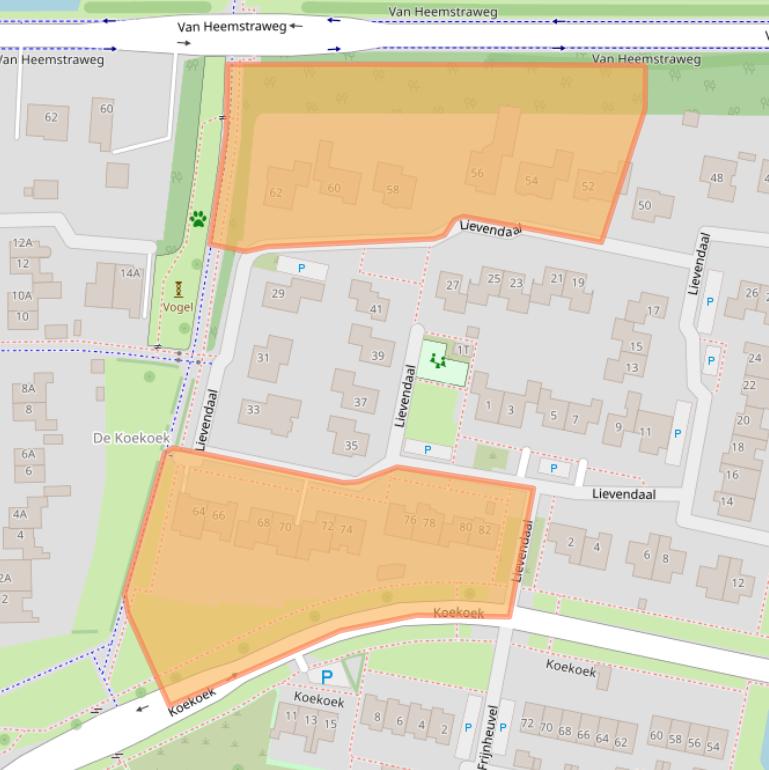Click the dog park paw icon
Image resolution: width=769 pixels, height=770 pixels.
(198, 218)
